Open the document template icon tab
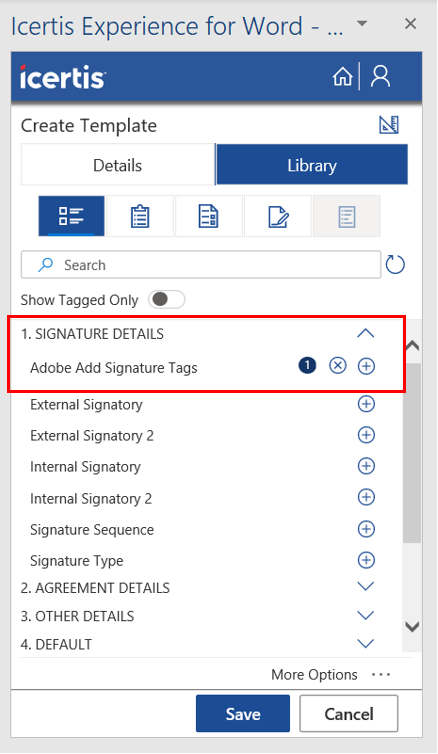438x754 pixels. 209,216
